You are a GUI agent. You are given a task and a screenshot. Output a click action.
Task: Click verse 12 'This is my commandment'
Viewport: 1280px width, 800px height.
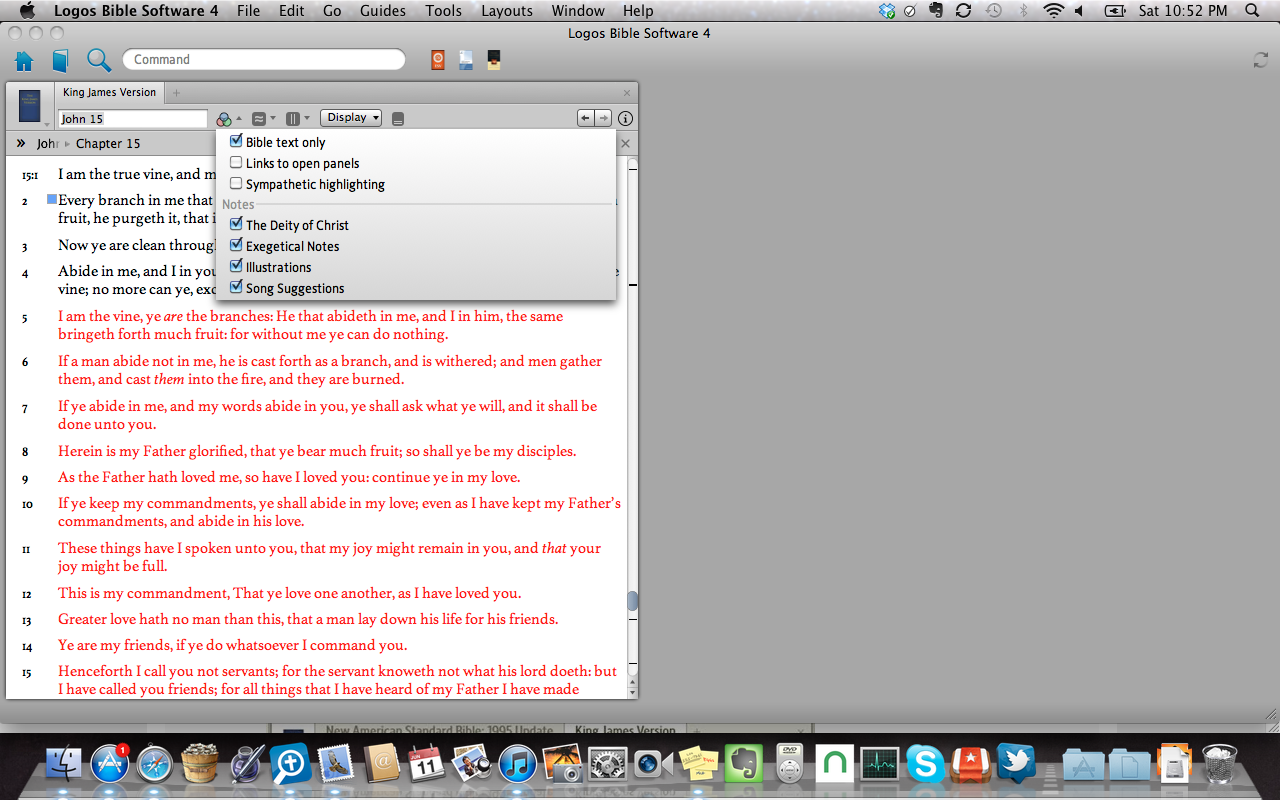pyautogui.click(x=144, y=593)
